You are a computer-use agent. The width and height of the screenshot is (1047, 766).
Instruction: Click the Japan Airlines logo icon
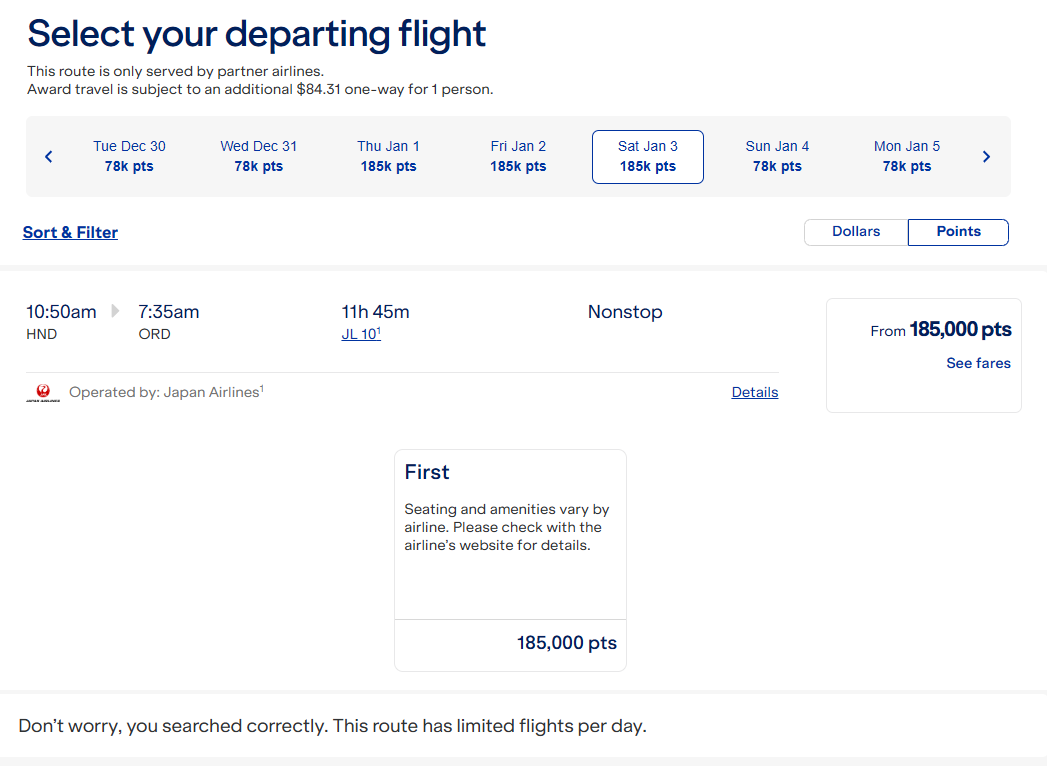point(43,393)
